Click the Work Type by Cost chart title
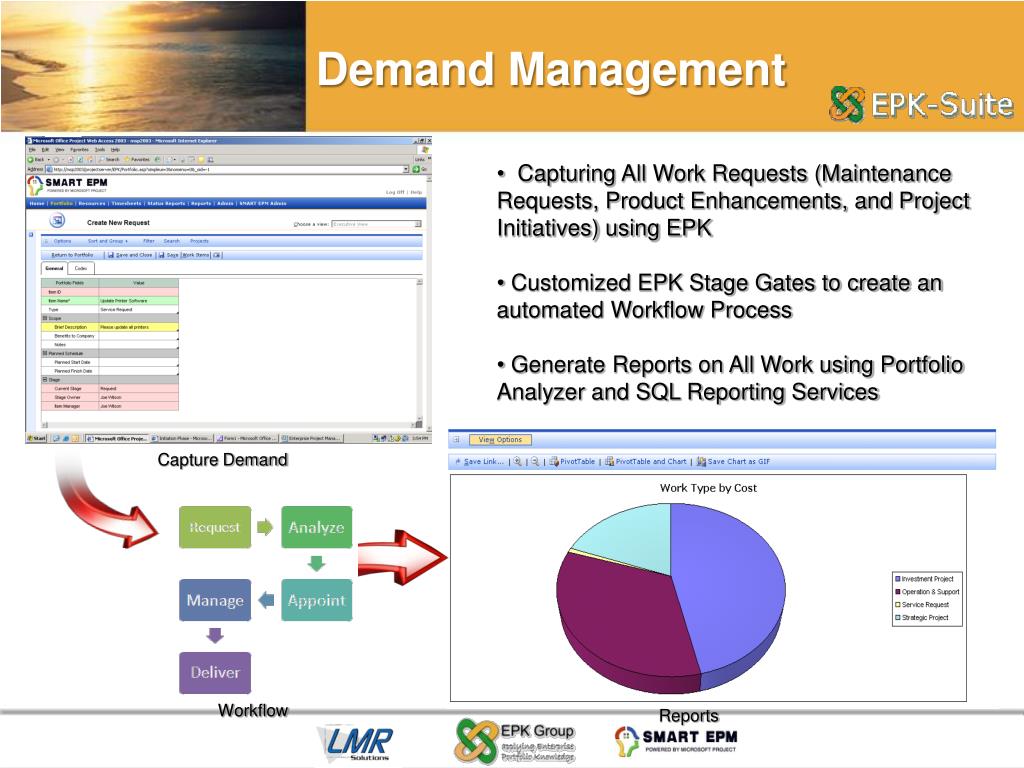This screenshot has height=768, width=1024. coord(708,488)
